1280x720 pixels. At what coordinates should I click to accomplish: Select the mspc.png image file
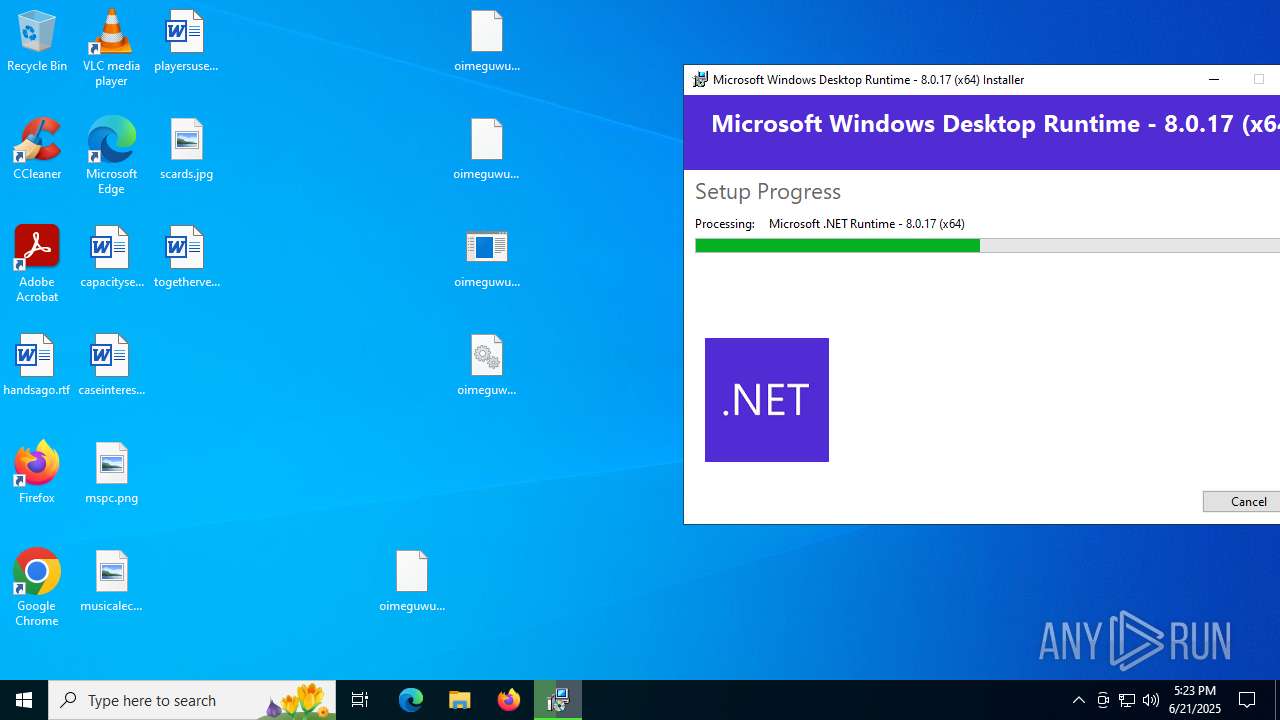pos(111,473)
